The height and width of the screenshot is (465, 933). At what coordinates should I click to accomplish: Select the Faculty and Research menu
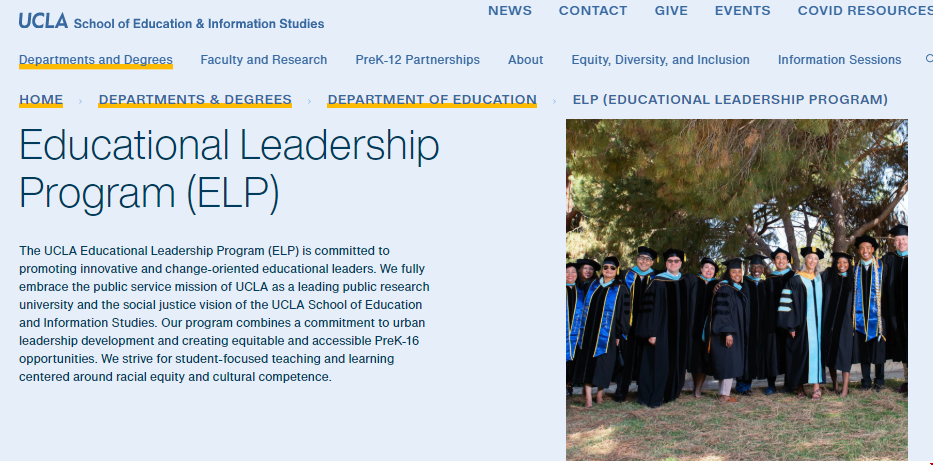264,60
